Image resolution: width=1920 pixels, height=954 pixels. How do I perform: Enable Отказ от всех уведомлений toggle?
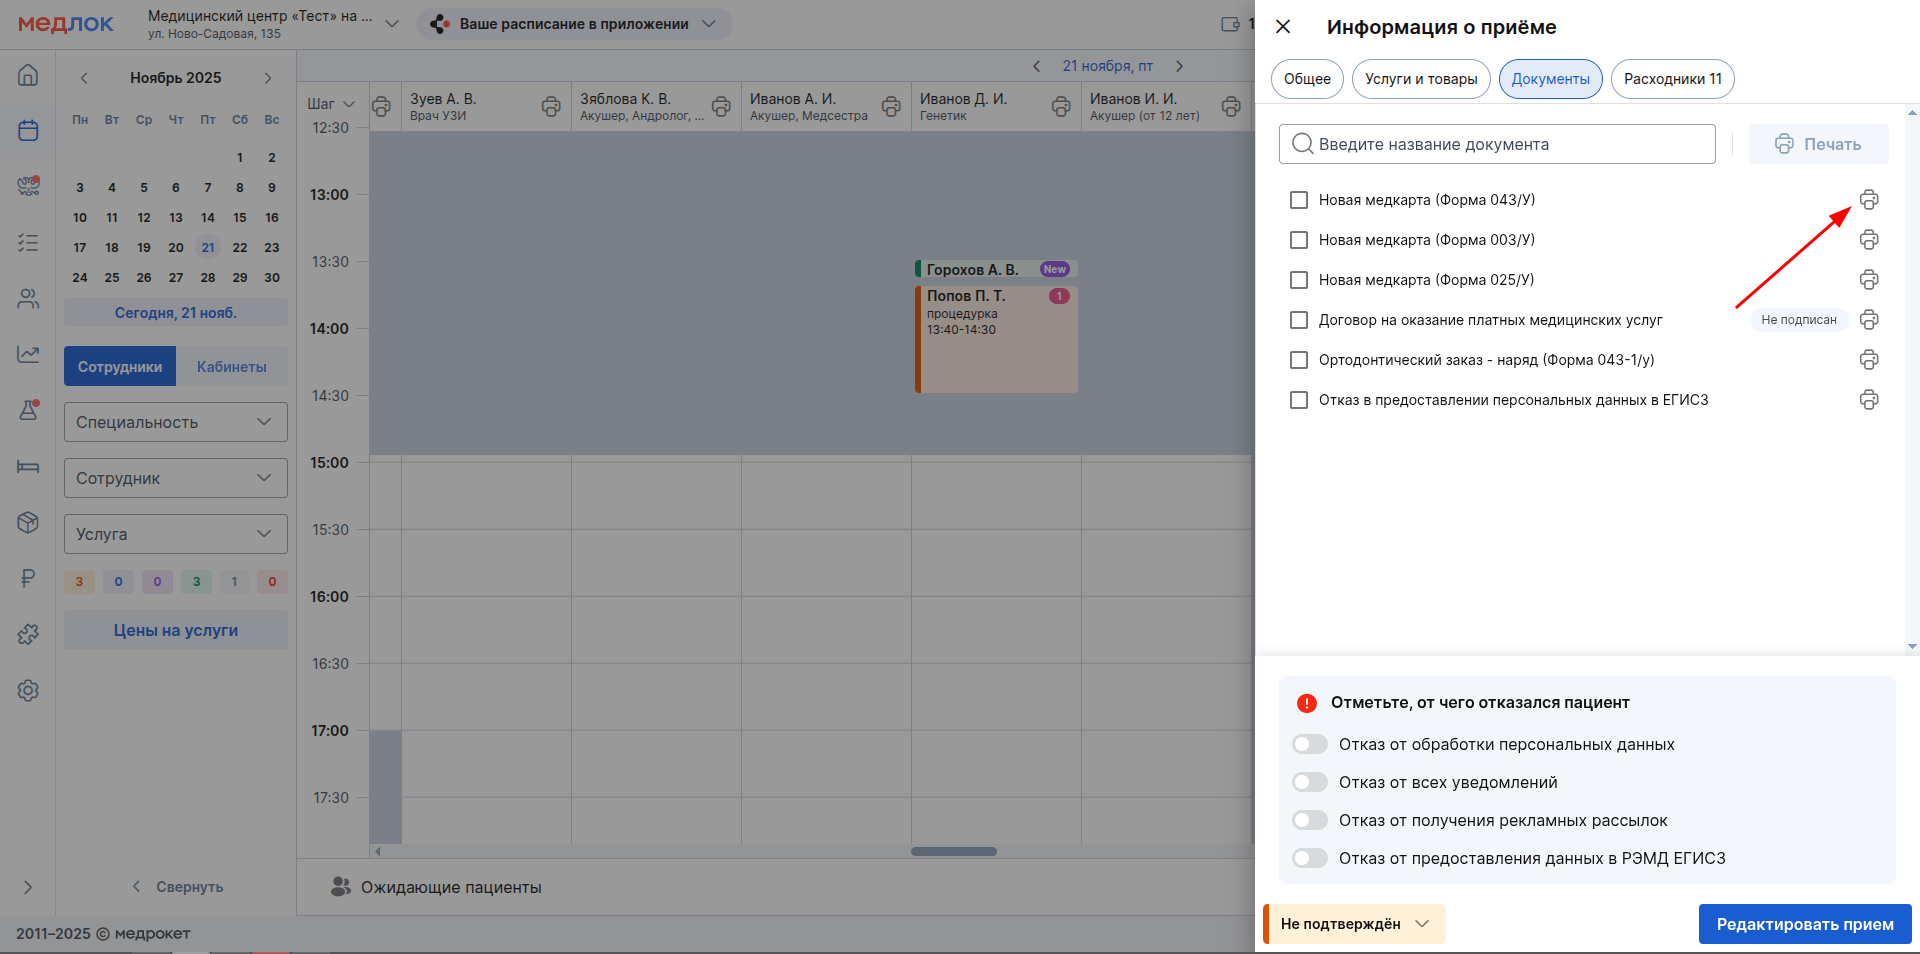coord(1309,782)
